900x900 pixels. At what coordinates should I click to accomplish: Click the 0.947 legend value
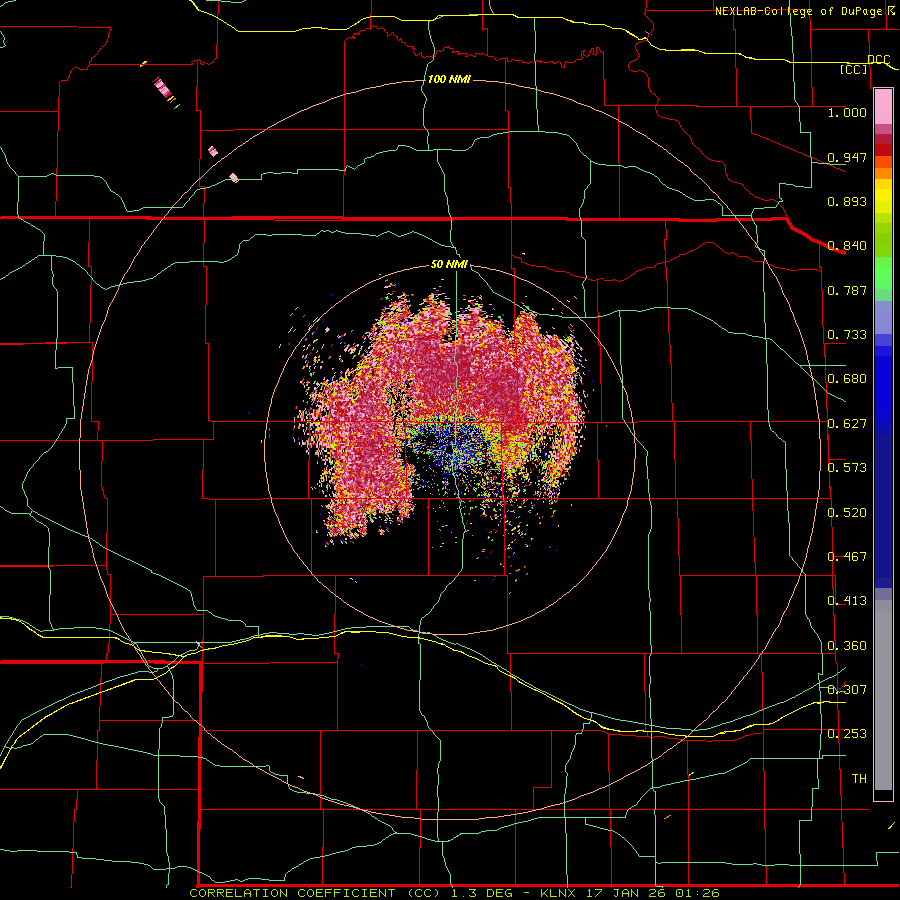point(847,157)
